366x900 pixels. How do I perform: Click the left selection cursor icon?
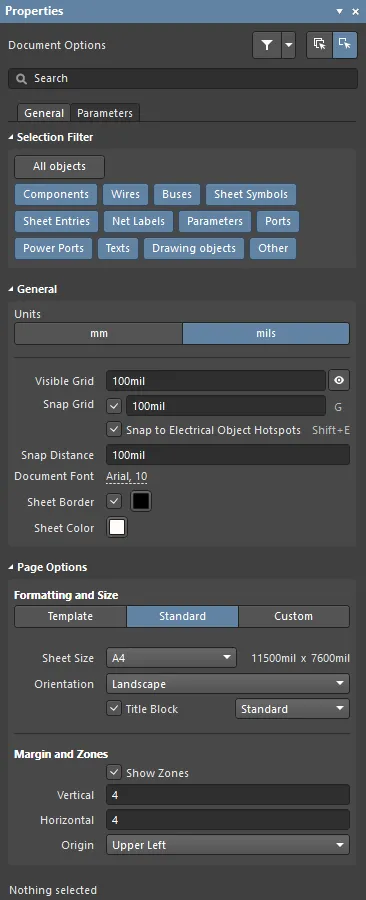point(320,45)
